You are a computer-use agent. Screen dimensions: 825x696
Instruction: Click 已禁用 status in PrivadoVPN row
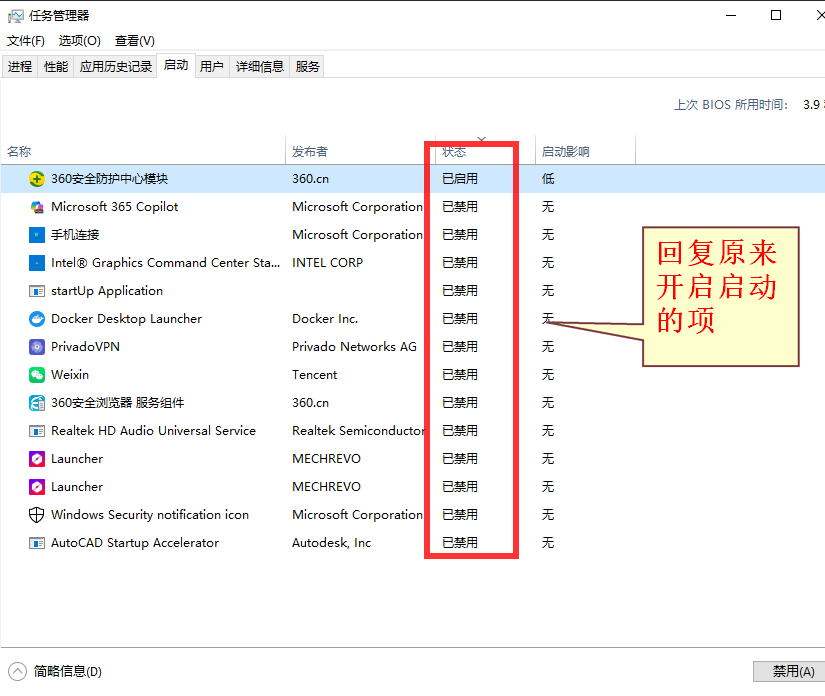pos(460,347)
